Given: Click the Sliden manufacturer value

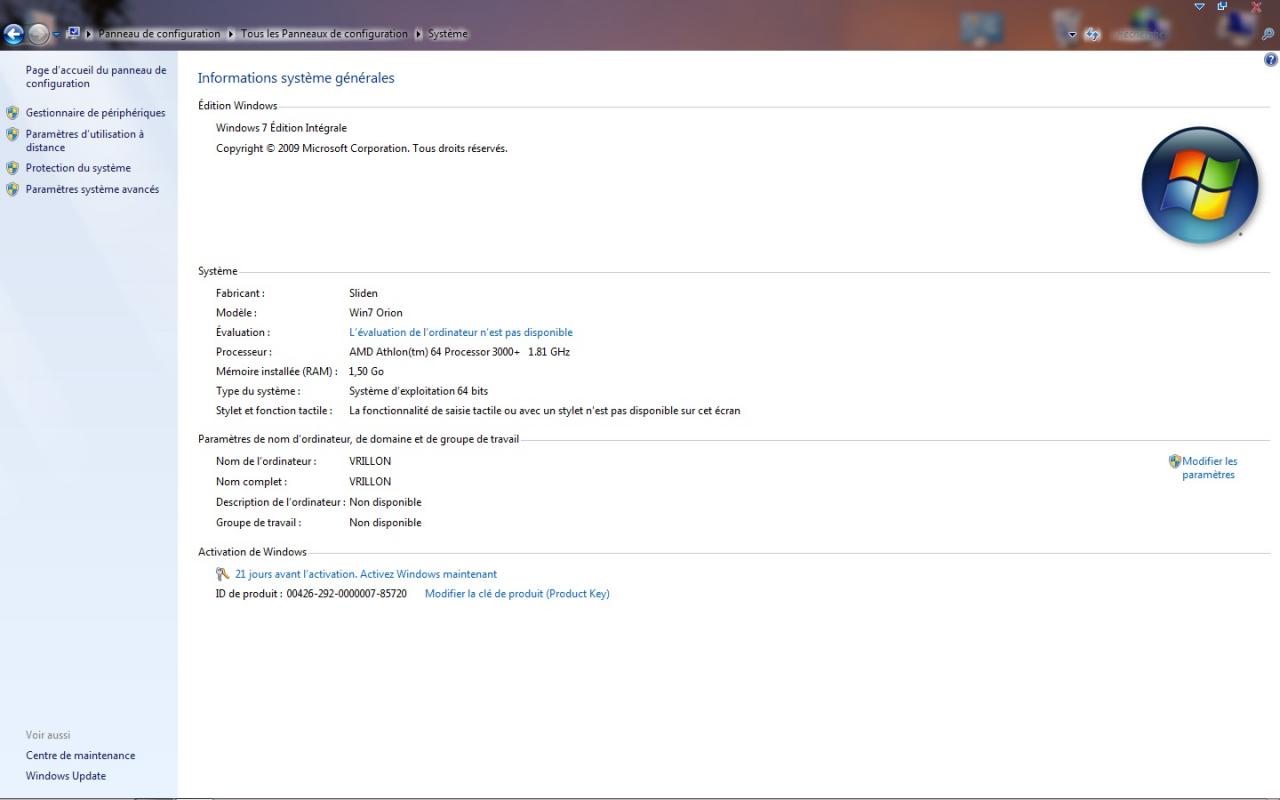Looking at the screenshot, I should pos(363,293).
